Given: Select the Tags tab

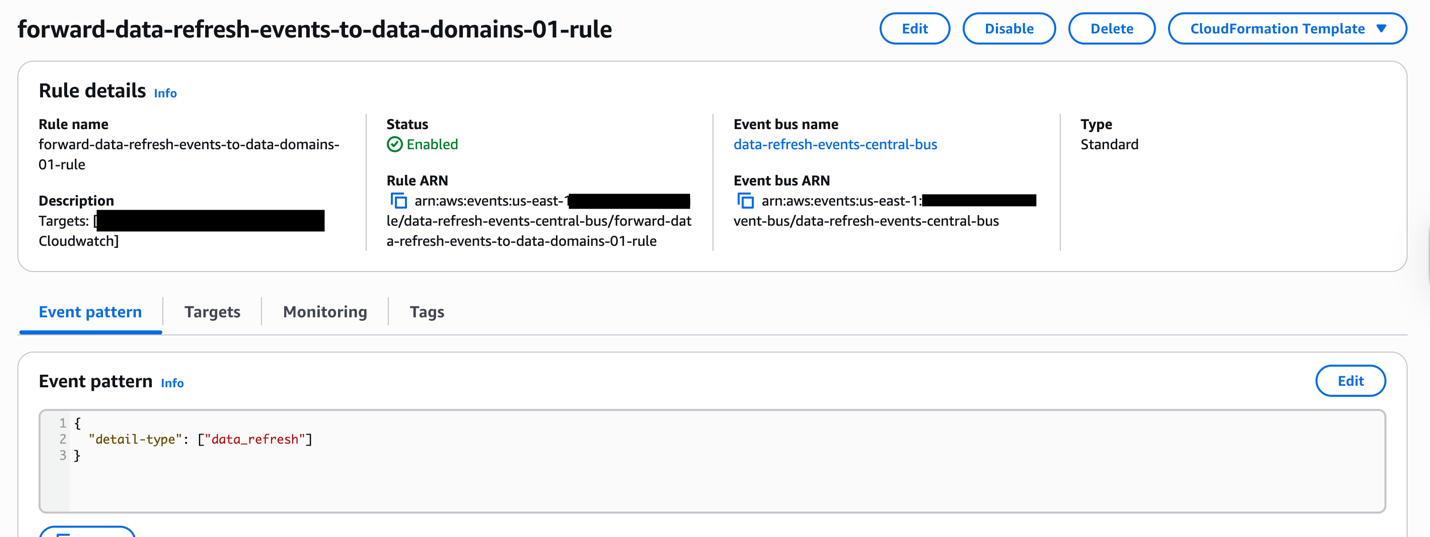Looking at the screenshot, I should 427,312.
